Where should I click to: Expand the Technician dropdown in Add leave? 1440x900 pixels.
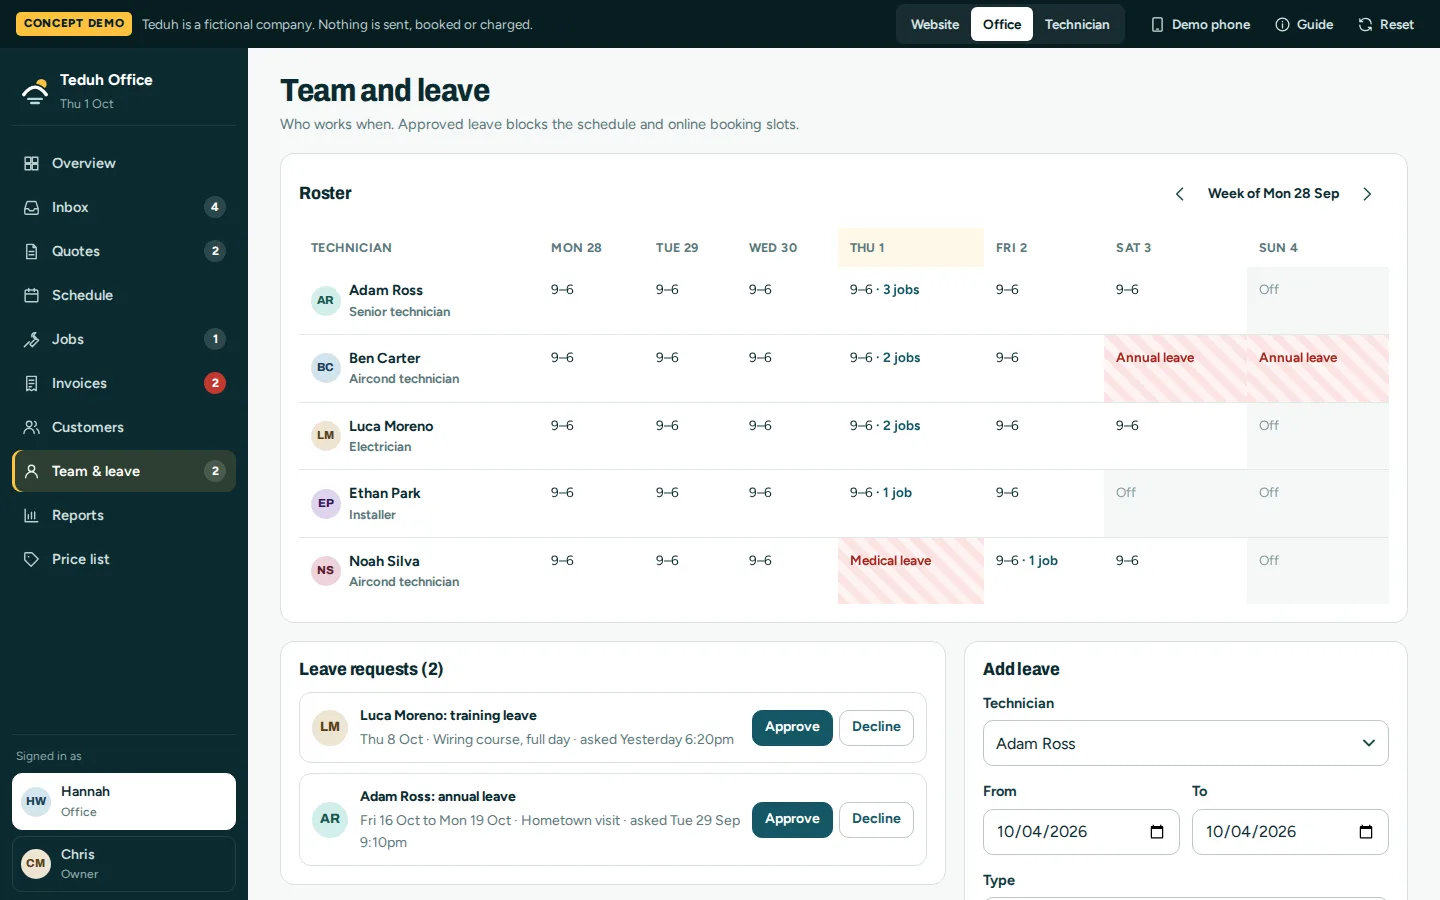[1186, 743]
